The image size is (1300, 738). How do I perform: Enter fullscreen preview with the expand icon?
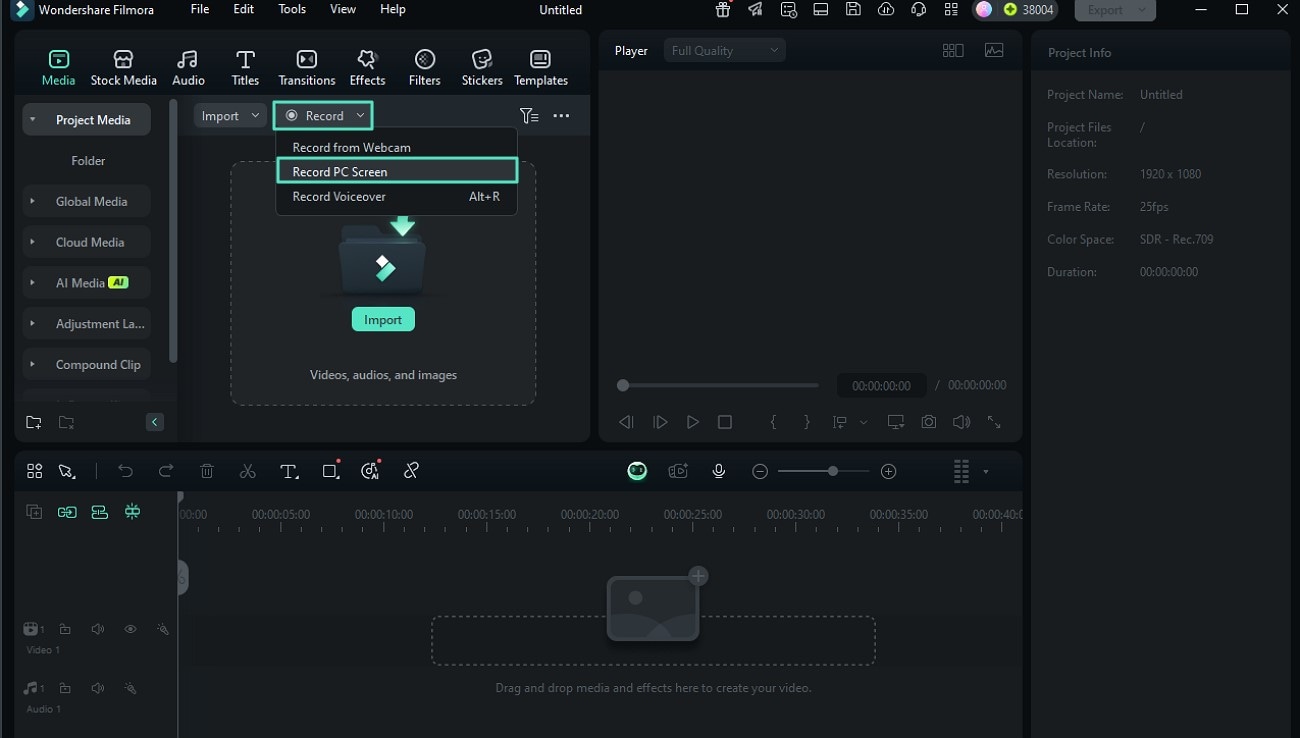(994, 422)
